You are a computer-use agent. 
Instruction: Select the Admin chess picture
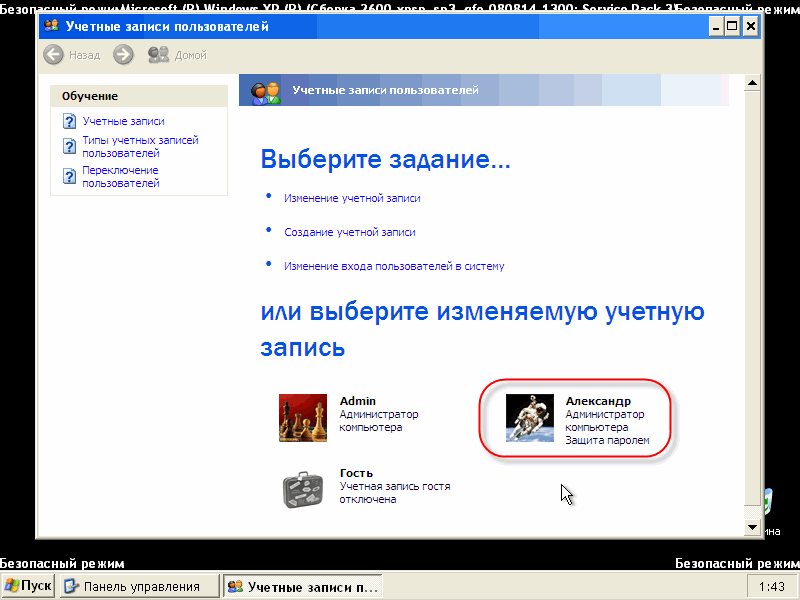[x=303, y=418]
